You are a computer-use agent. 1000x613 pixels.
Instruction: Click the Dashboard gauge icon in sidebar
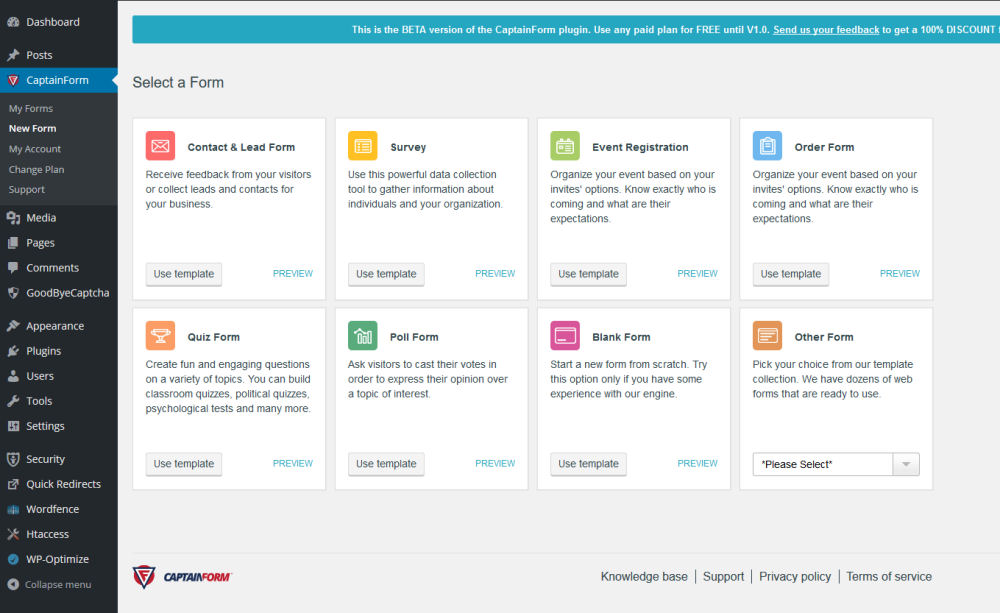click(x=13, y=22)
